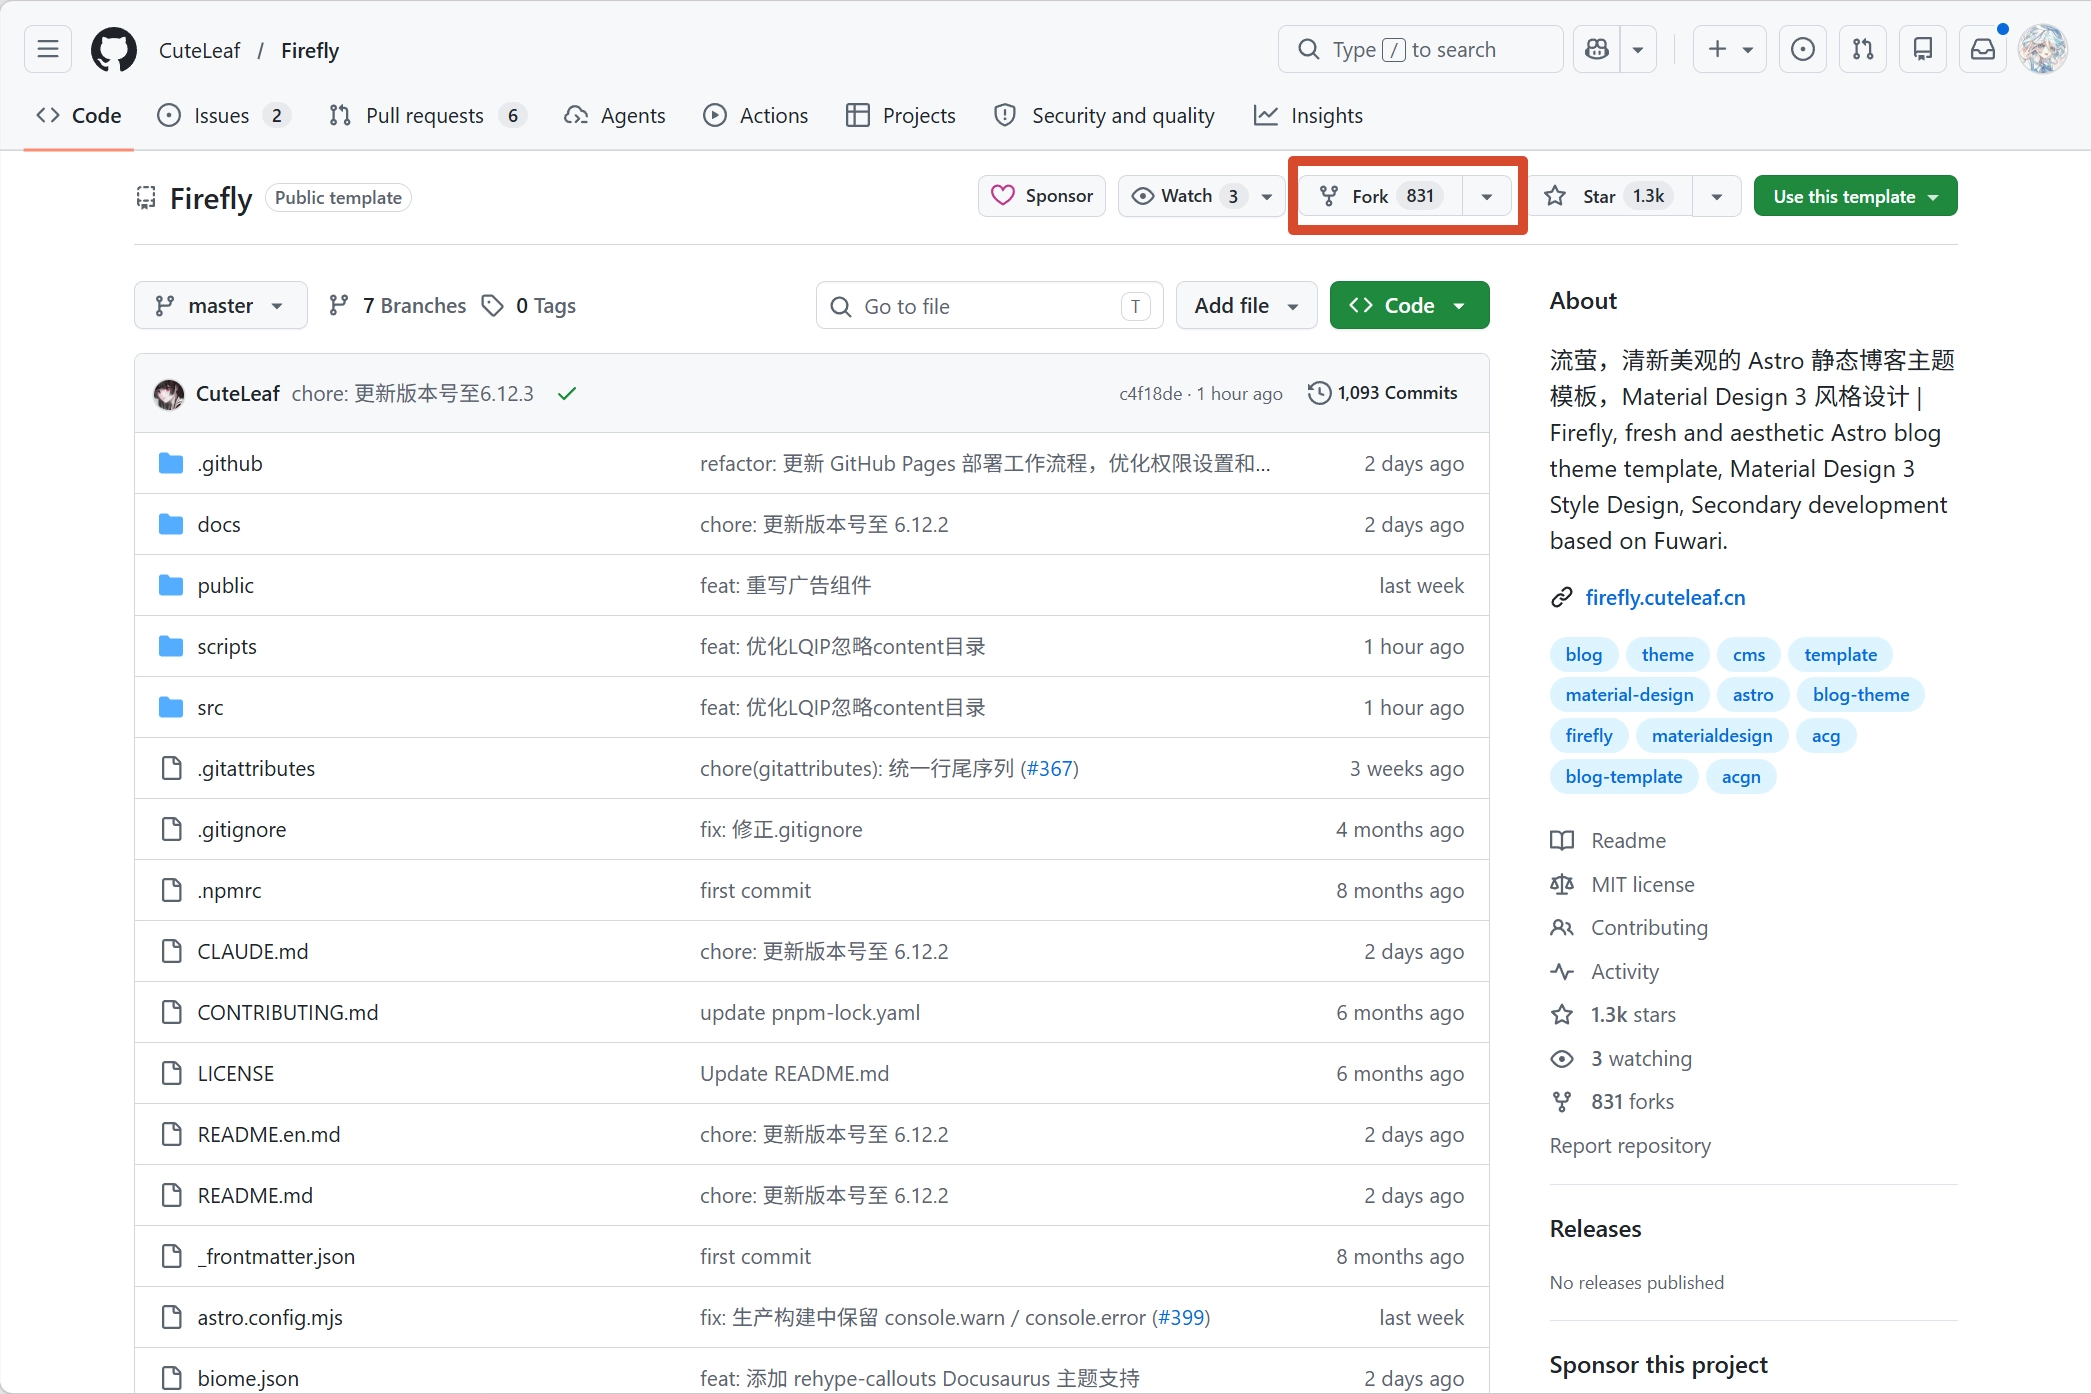Open commit hash c4f18de
The width and height of the screenshot is (2091, 1394).
[1150, 394]
